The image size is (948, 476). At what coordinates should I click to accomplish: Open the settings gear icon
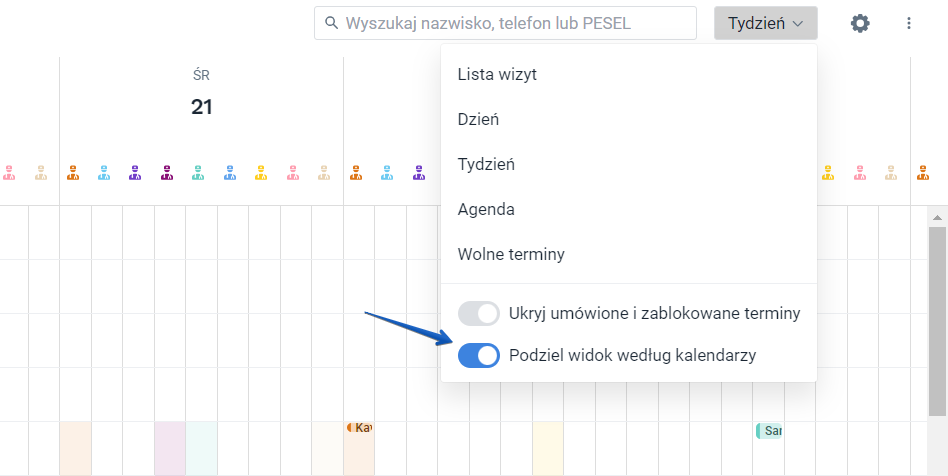click(x=860, y=23)
